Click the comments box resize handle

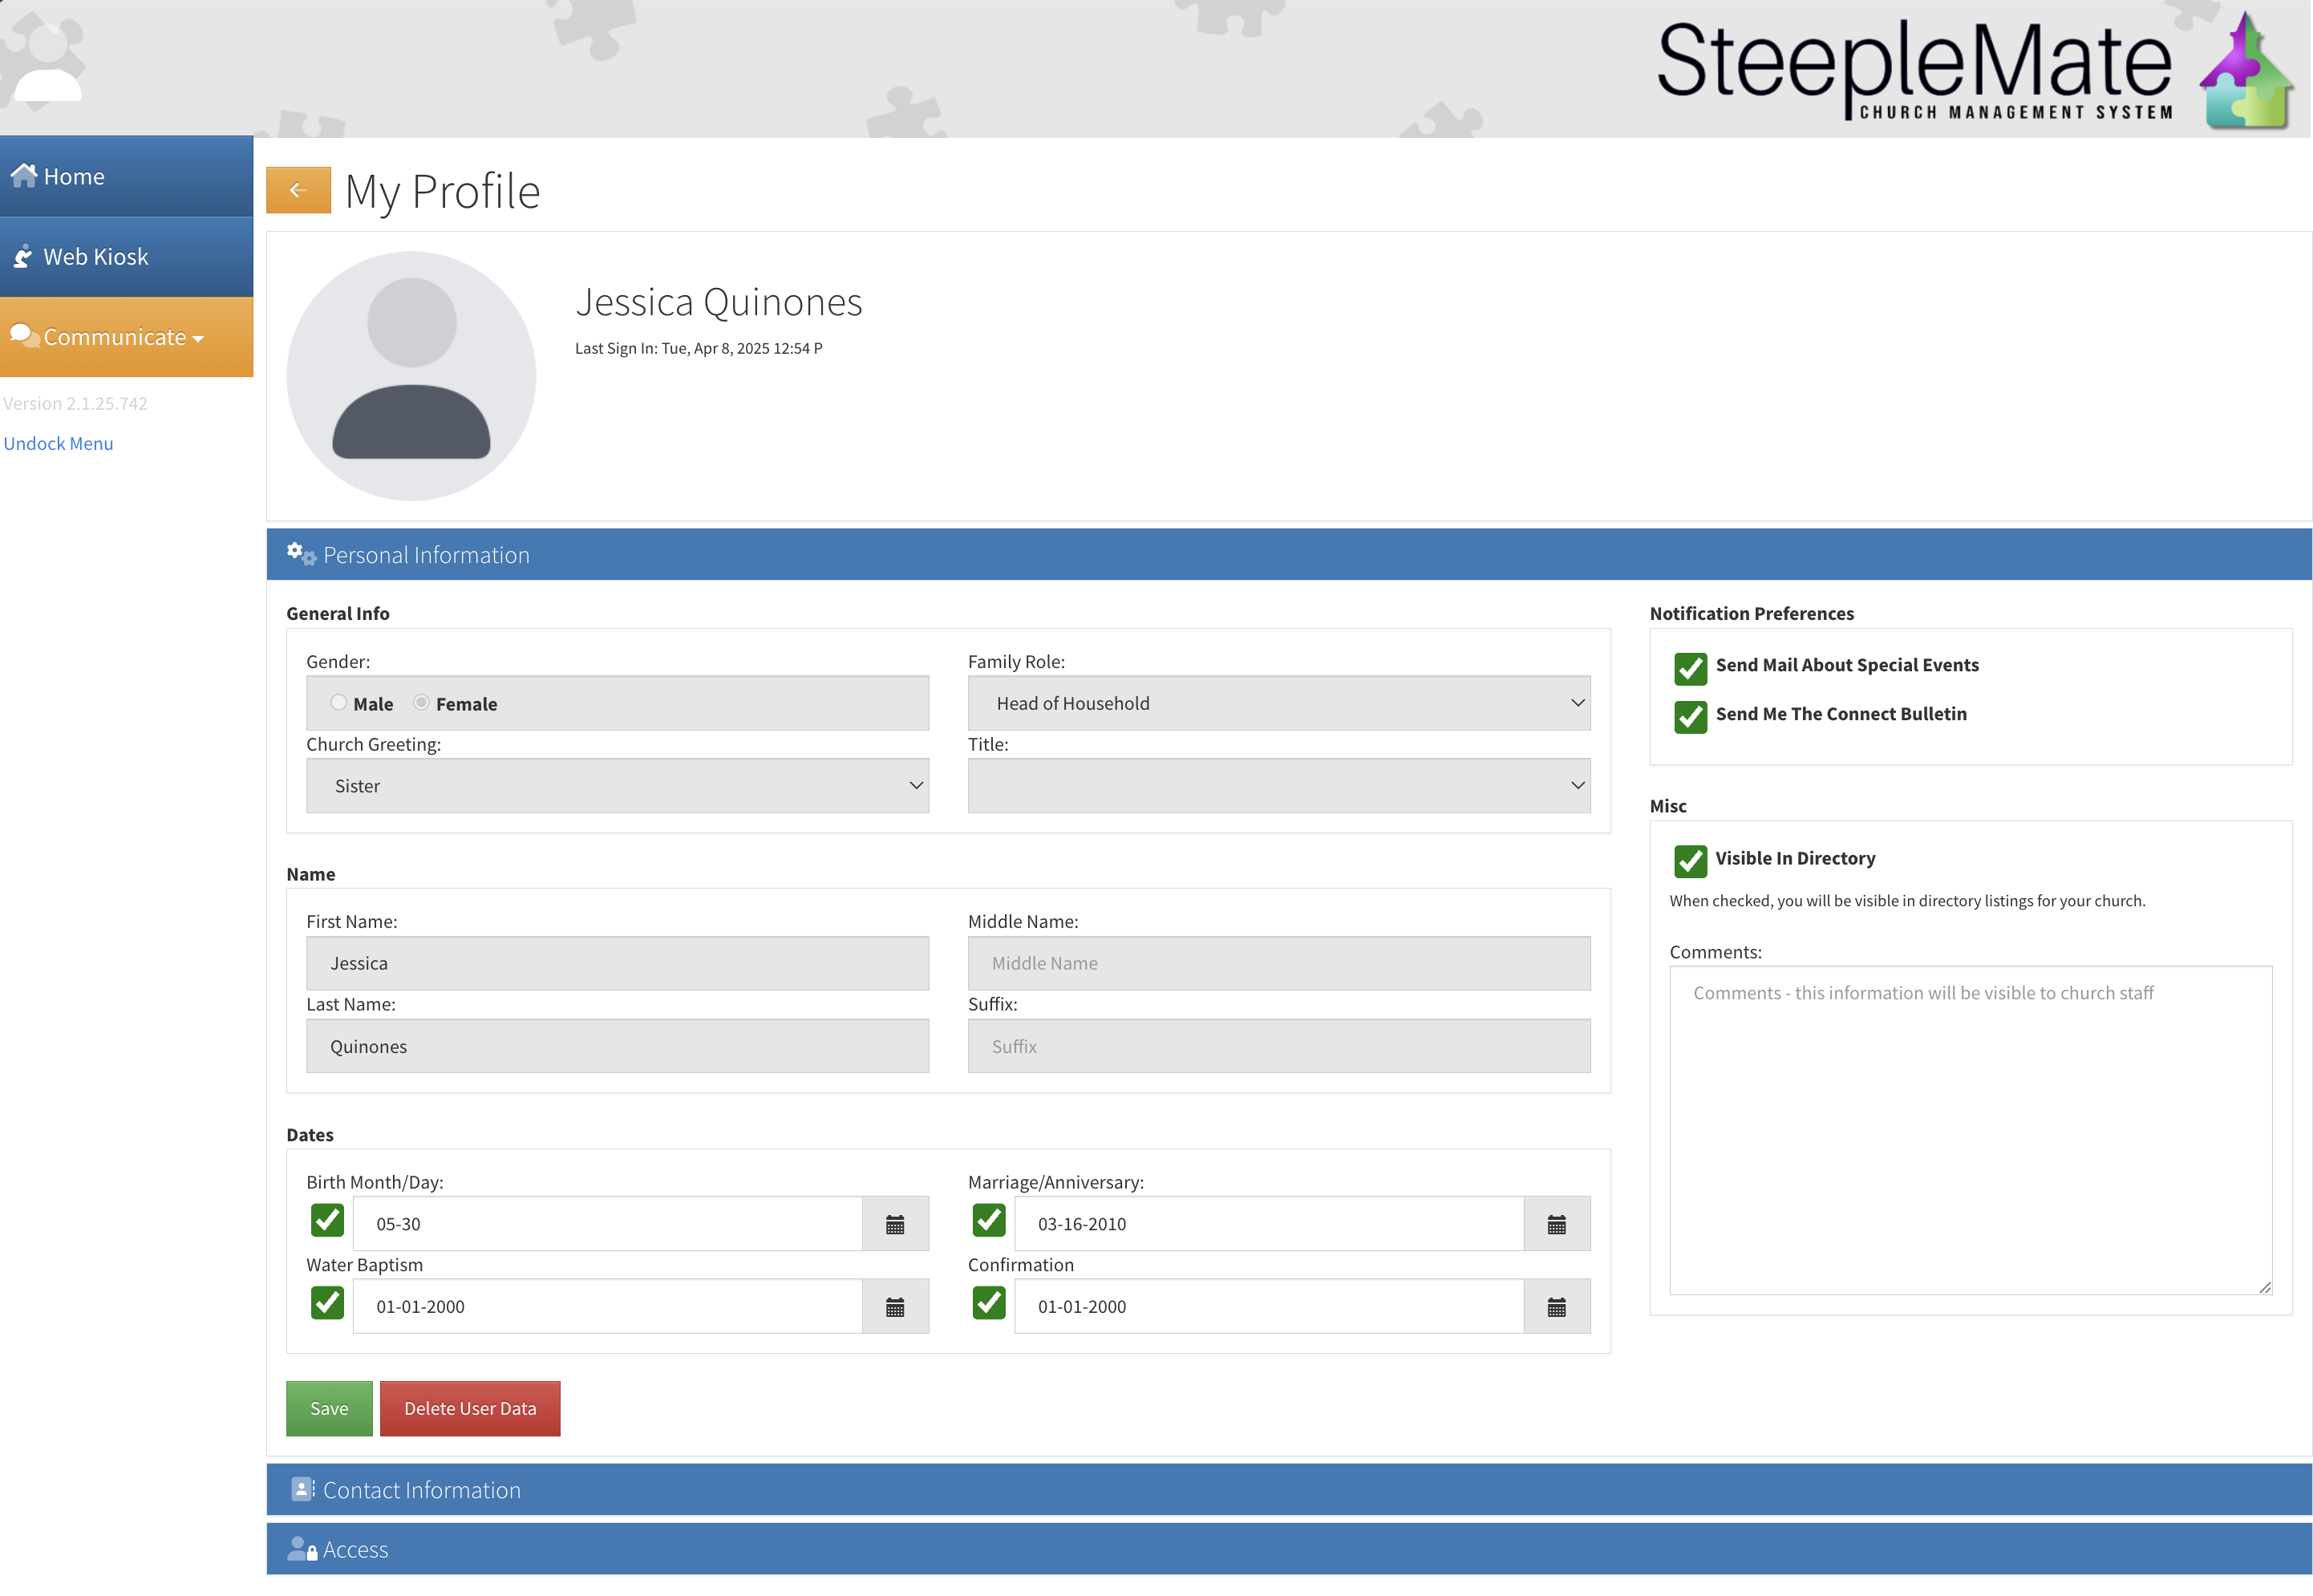[x=2265, y=1288]
